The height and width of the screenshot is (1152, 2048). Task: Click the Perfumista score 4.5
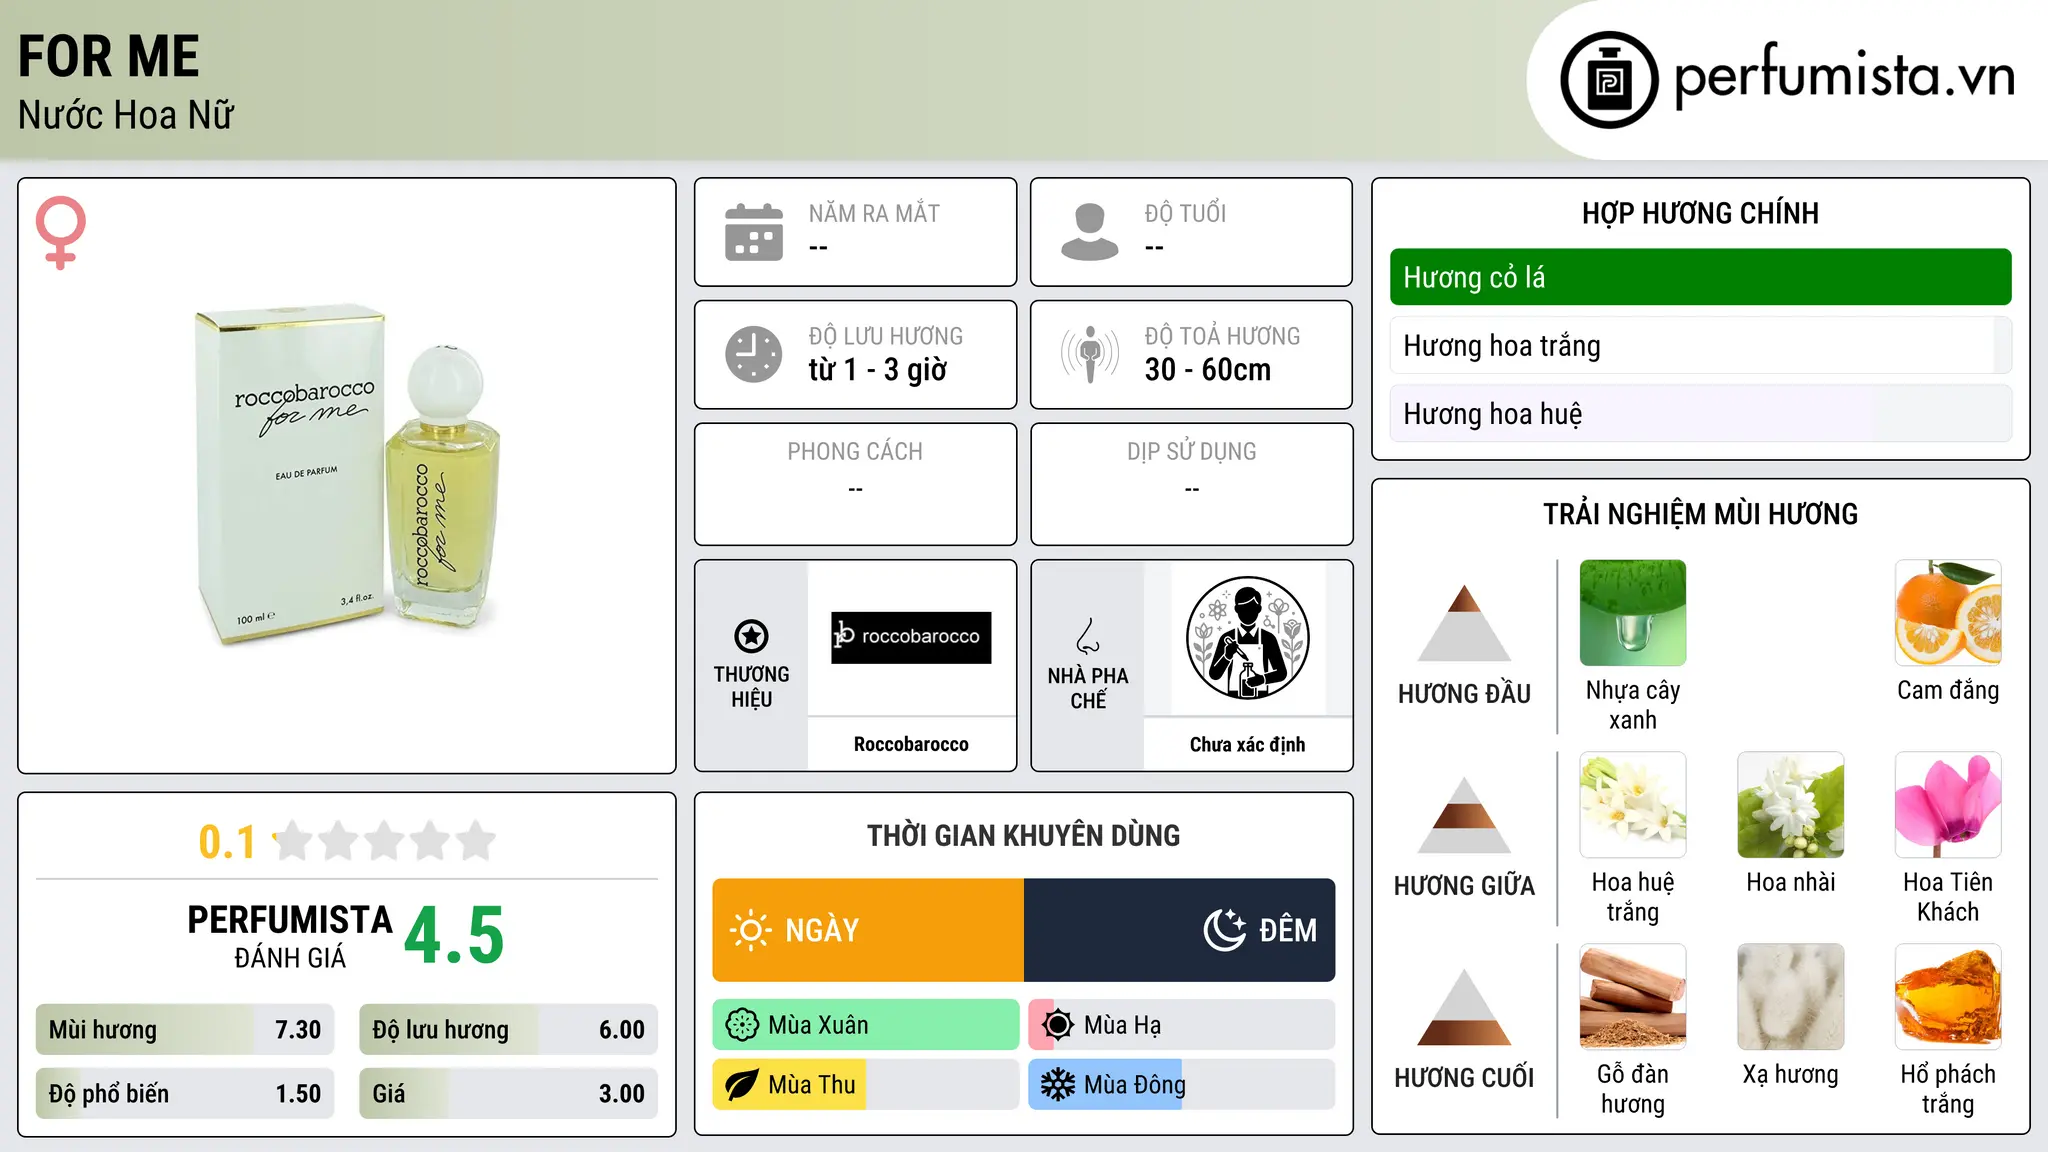click(454, 935)
